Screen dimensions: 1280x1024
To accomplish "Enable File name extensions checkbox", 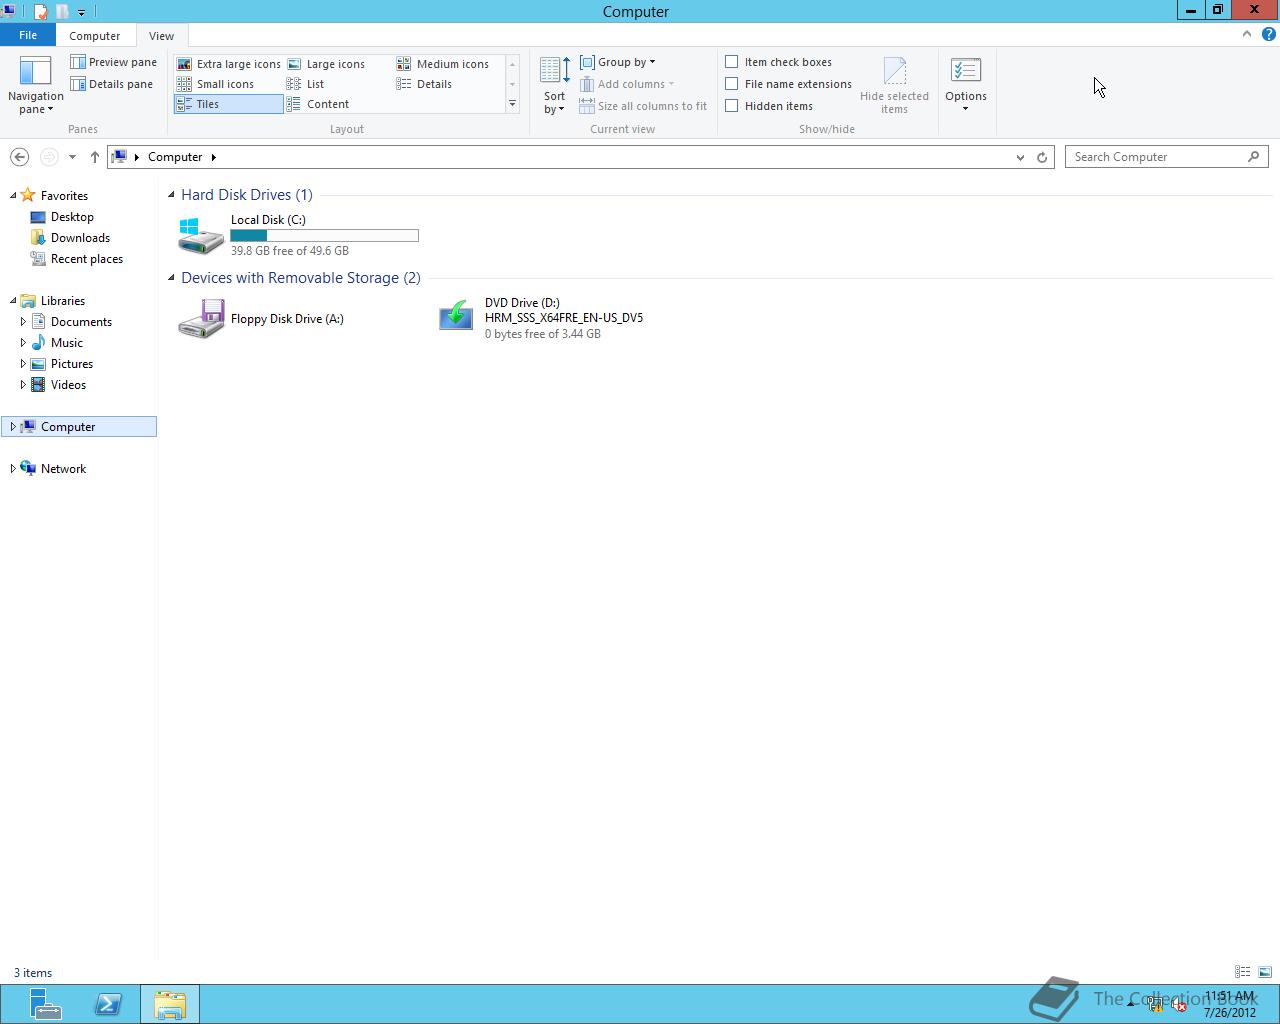I will [x=732, y=84].
